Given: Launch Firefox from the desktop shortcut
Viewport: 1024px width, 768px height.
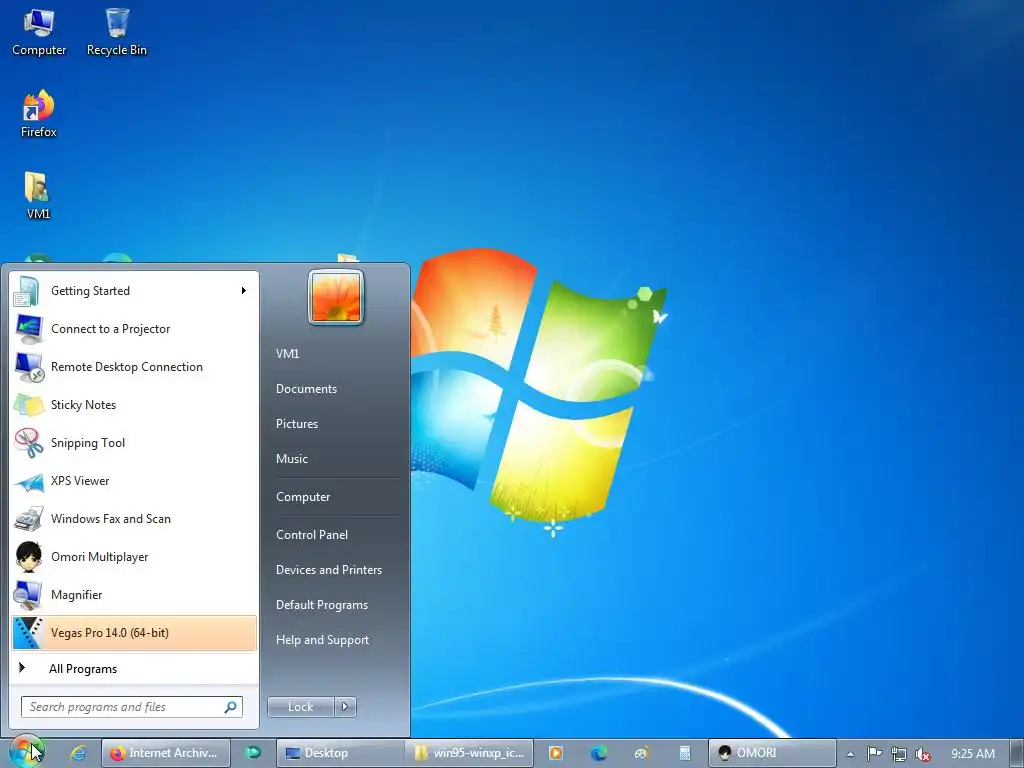Looking at the screenshot, I should [x=39, y=114].
